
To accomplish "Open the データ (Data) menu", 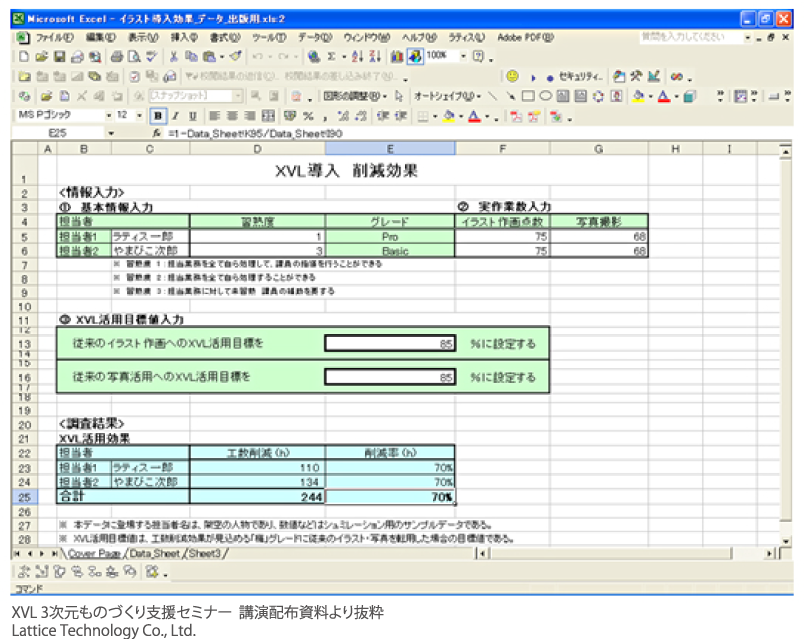I will (x=315, y=37).
